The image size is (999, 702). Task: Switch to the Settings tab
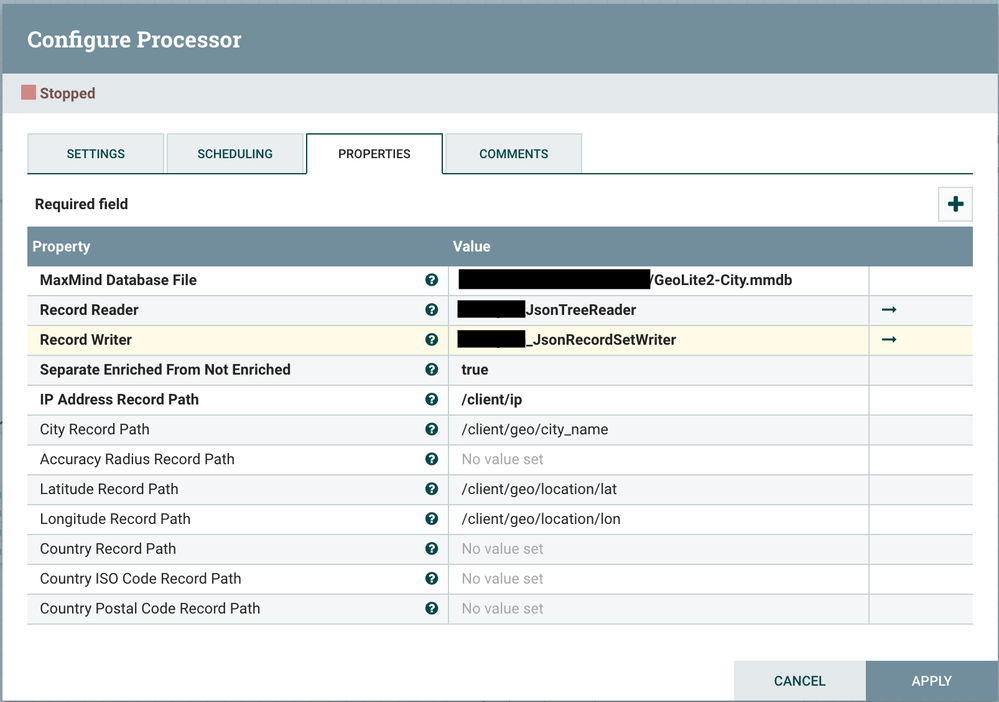[x=96, y=154]
